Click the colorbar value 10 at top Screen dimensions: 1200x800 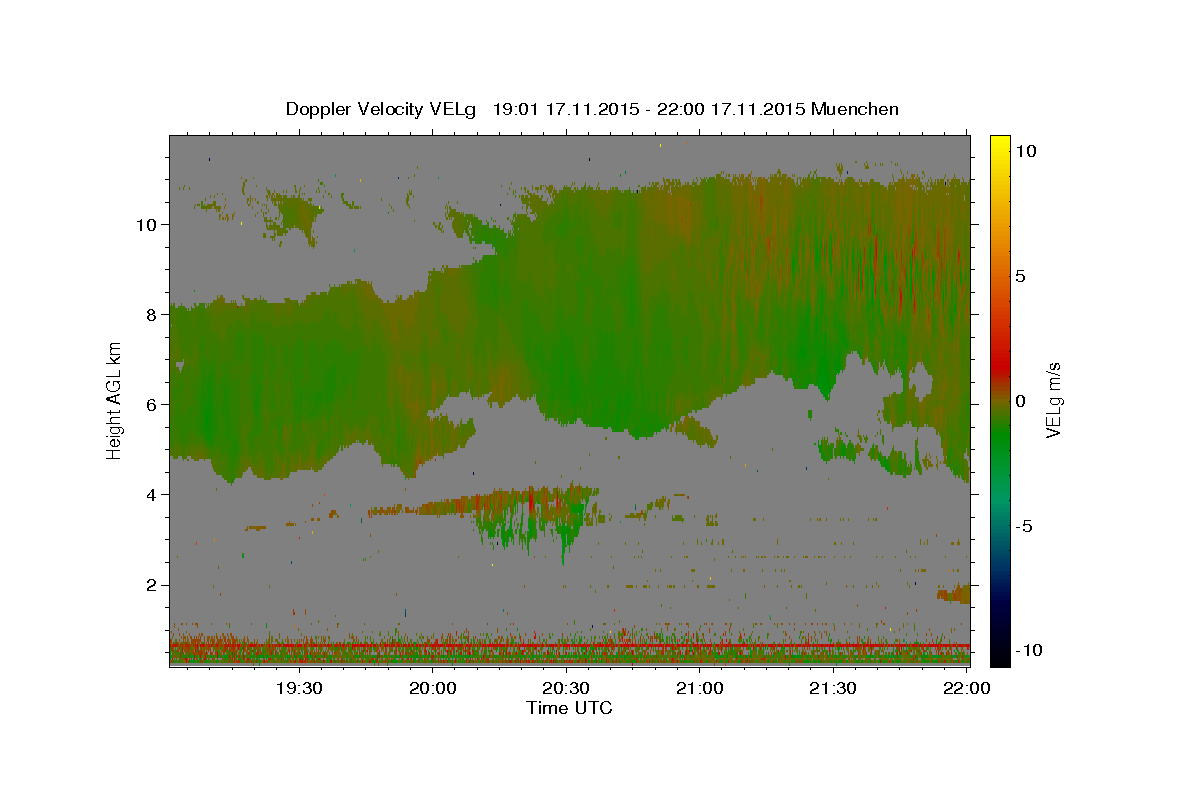click(1025, 150)
